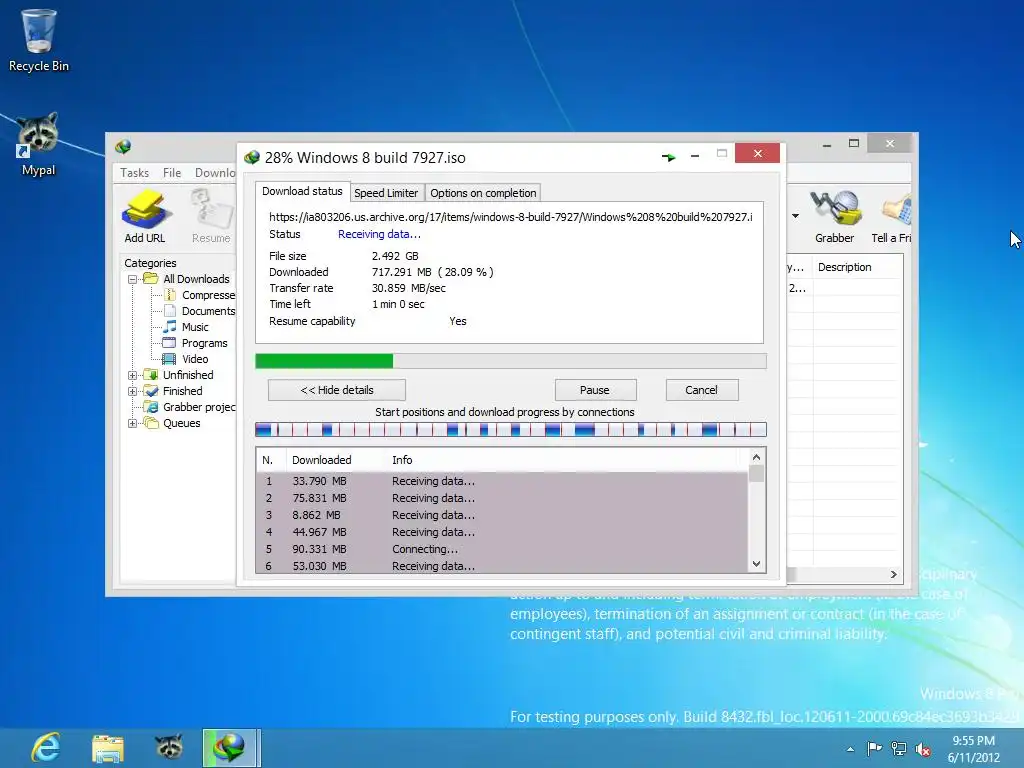1024x768 pixels.
Task: Select the Grabber projects tree item
Action: (190, 407)
